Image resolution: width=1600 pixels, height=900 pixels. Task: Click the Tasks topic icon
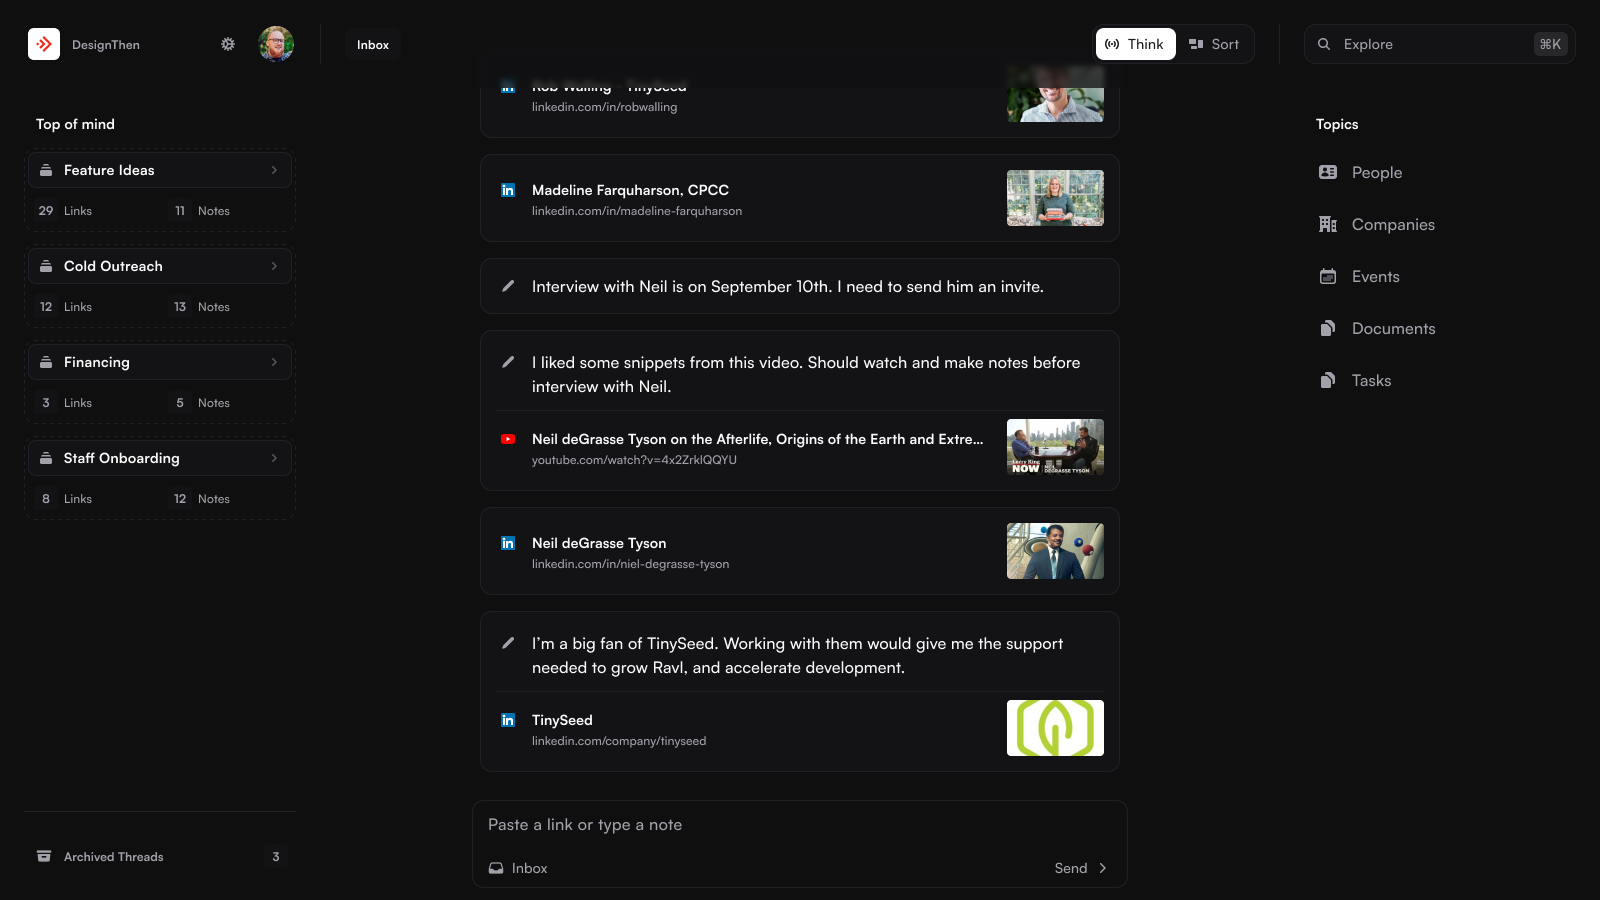[x=1328, y=380]
